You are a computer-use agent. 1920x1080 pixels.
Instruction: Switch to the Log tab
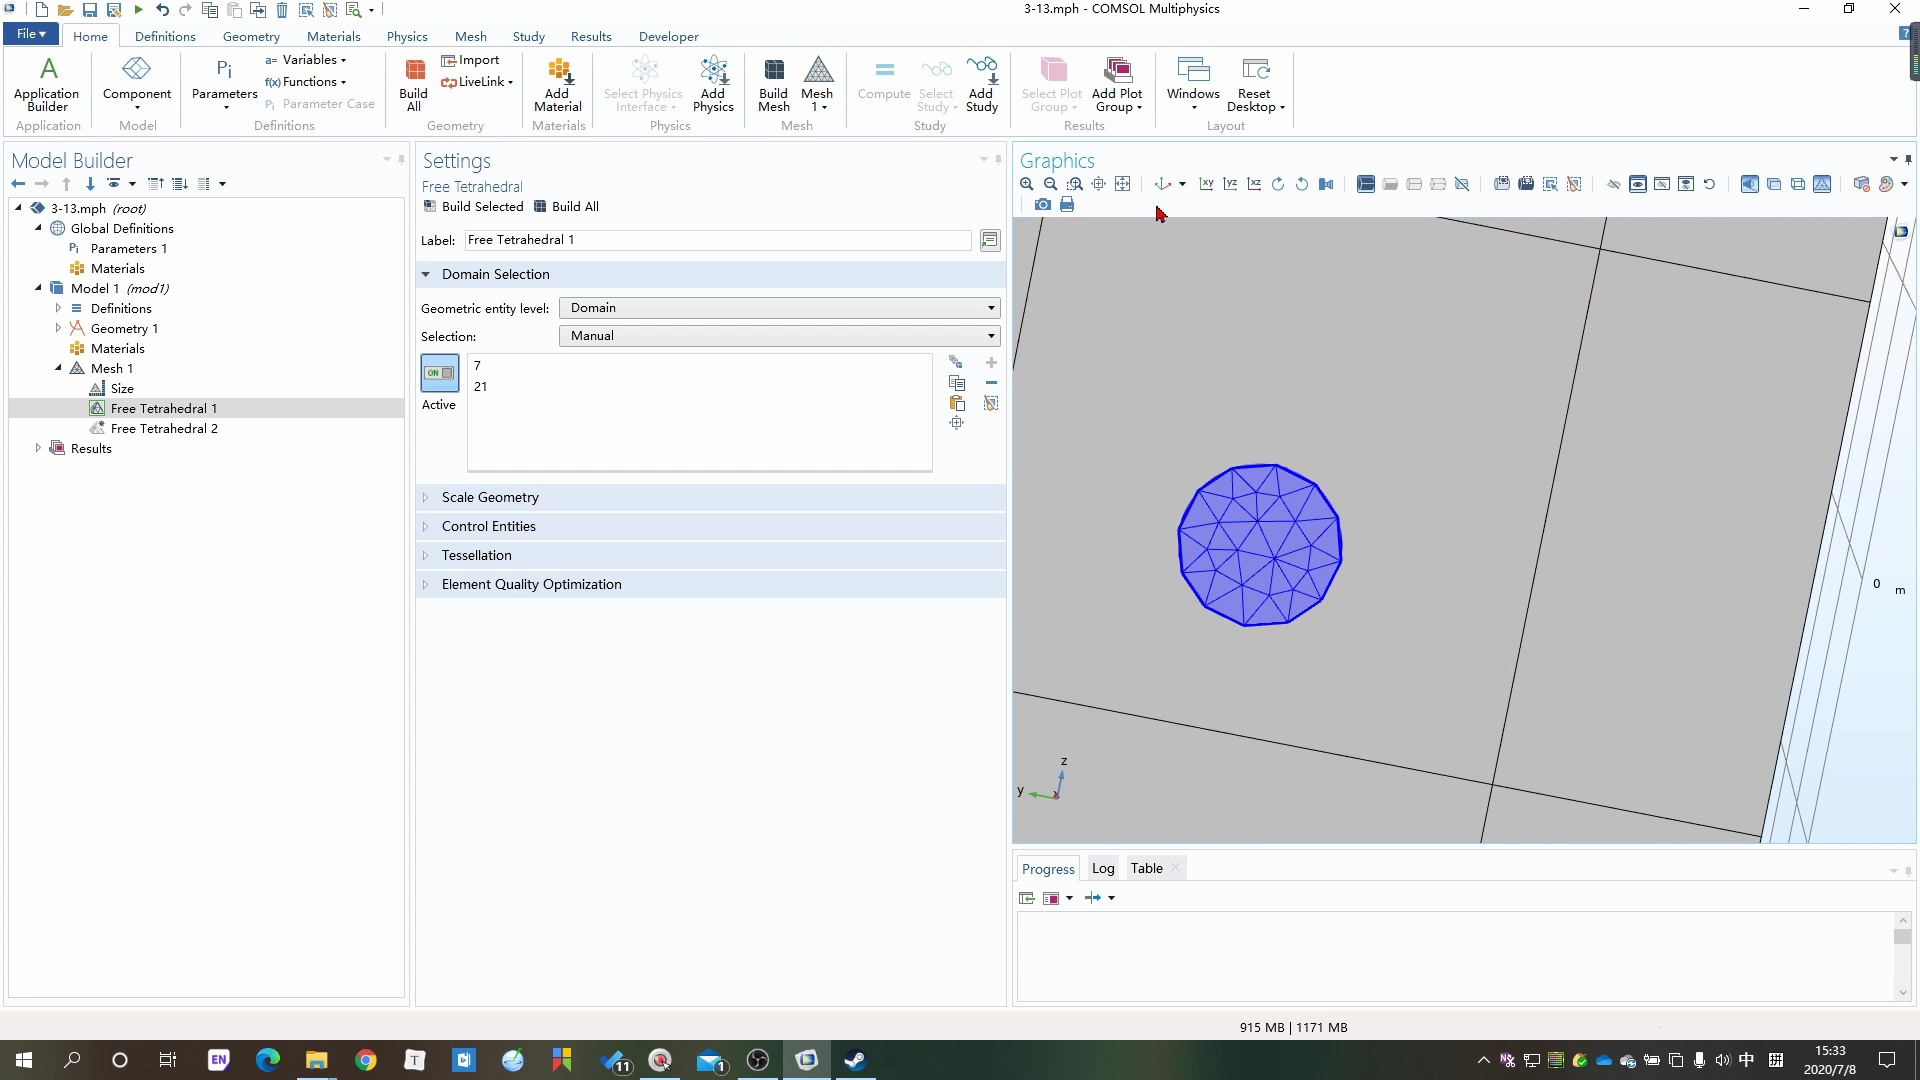[x=1102, y=868]
